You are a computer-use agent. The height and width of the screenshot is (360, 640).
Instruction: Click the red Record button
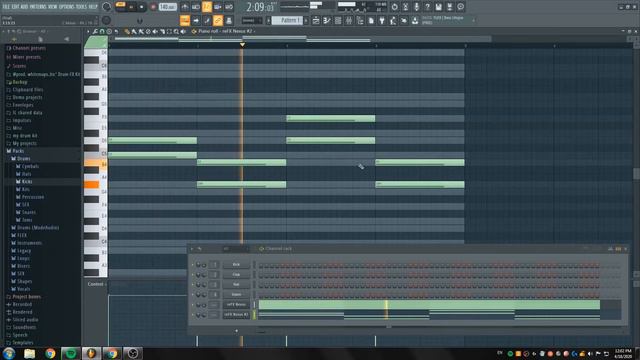(153, 7)
